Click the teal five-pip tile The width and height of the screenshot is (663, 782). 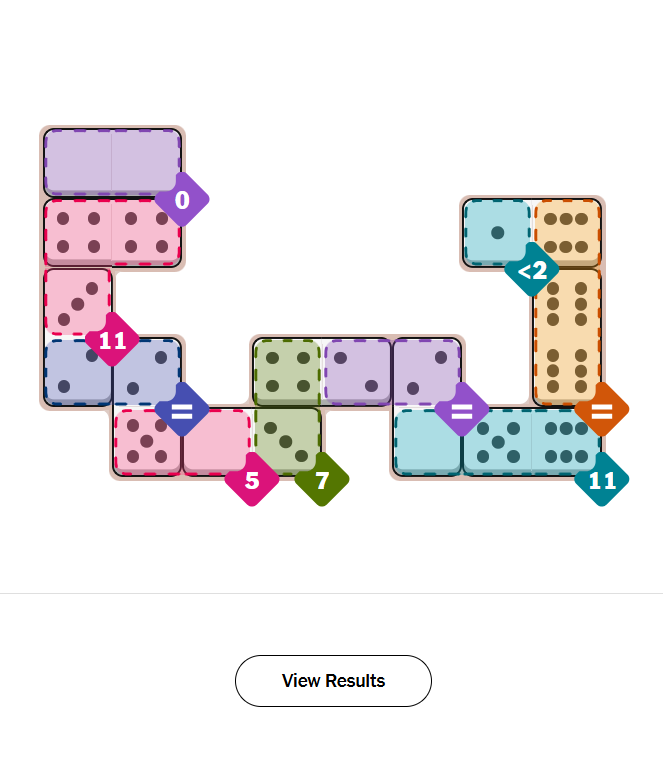coord(497,441)
